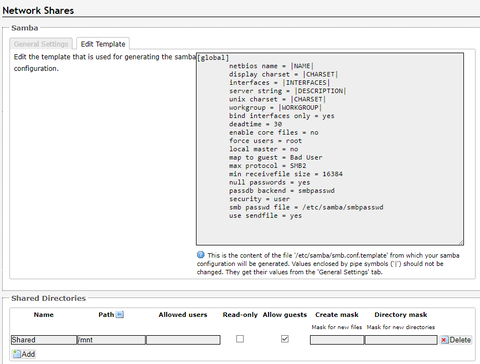Click the Path column header
This screenshot has height=364, width=480.
[x=106, y=314]
